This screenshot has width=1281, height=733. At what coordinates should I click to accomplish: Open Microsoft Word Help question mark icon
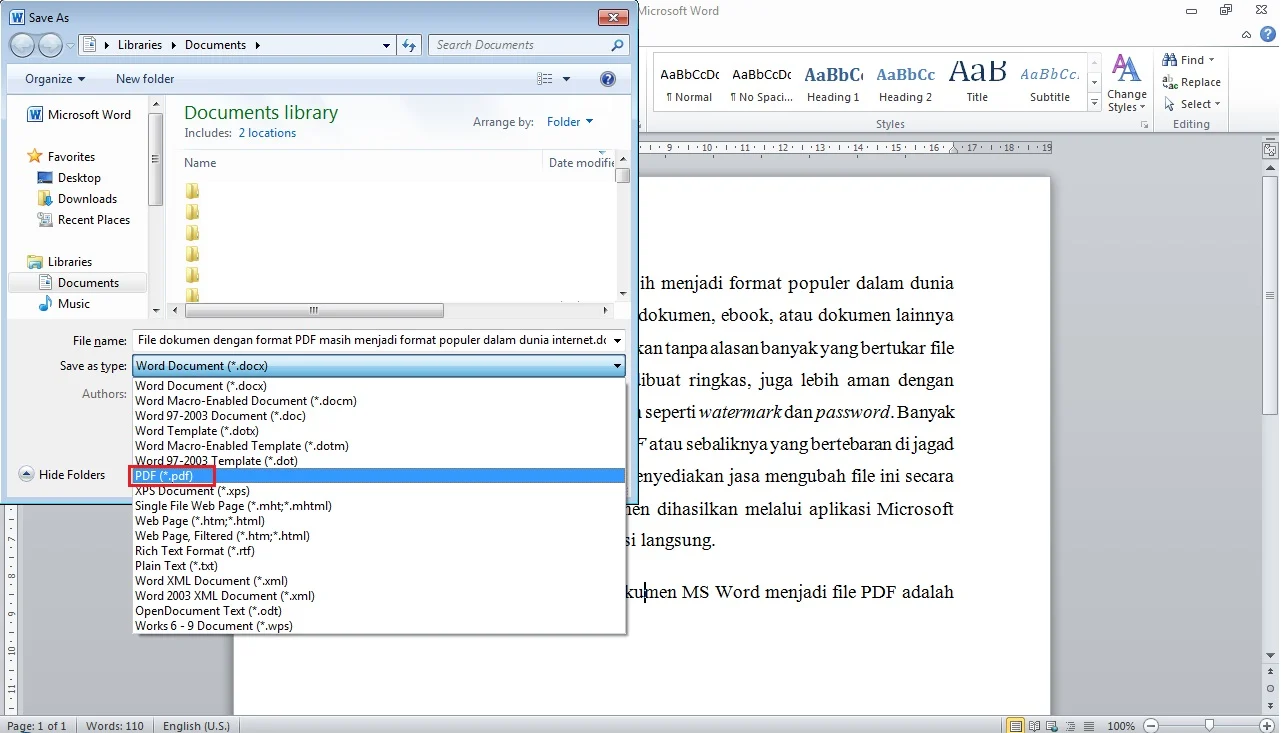point(1269,34)
